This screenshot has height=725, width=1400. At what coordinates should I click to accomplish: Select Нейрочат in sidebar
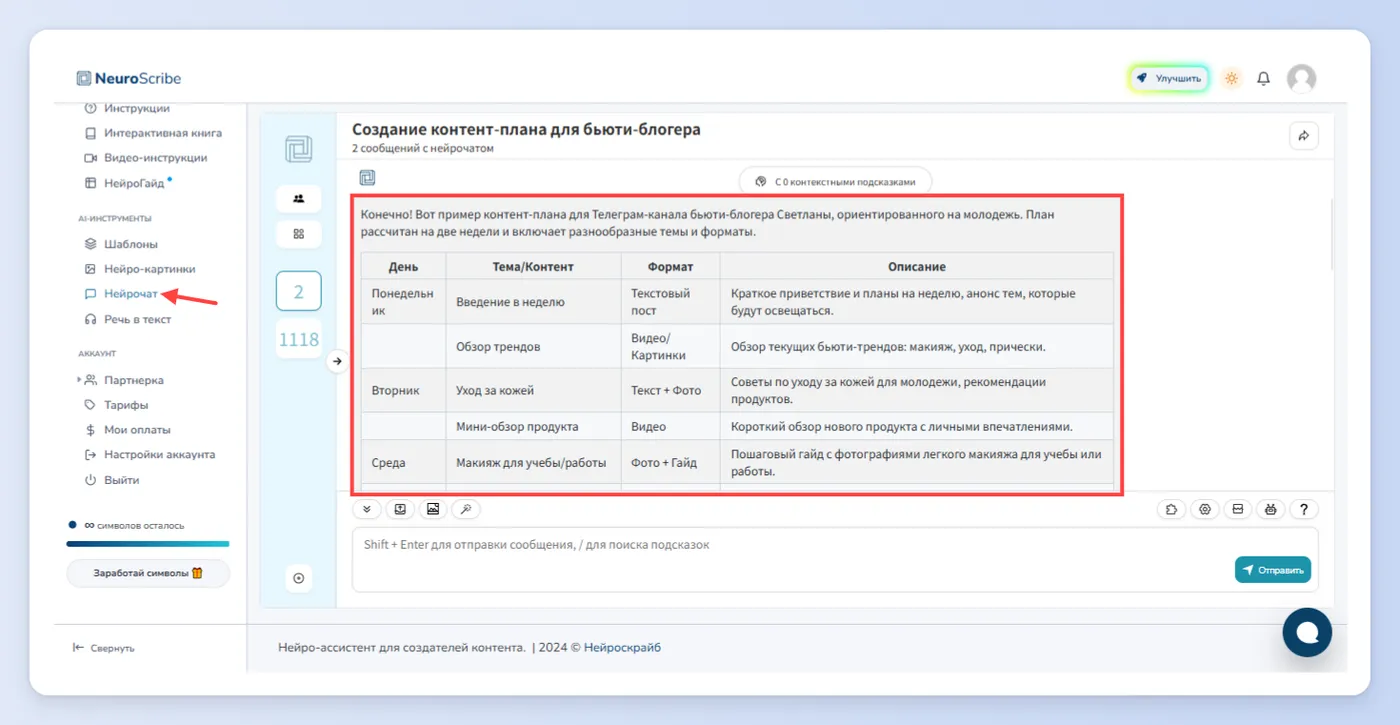click(x=120, y=294)
